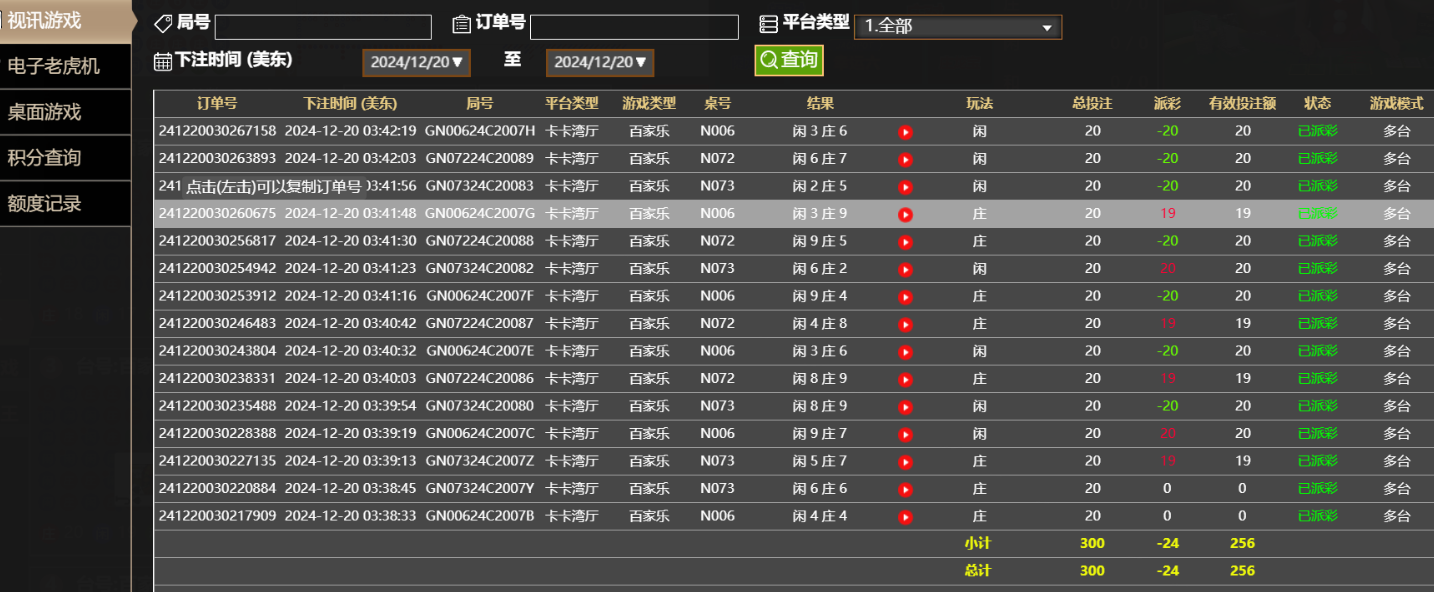Click inside the 局号 input field

(x=322, y=27)
